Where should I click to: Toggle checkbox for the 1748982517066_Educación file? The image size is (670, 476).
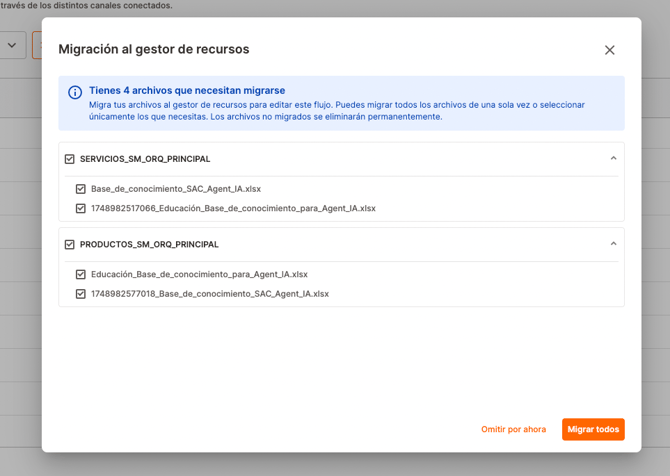pyautogui.click(x=81, y=209)
